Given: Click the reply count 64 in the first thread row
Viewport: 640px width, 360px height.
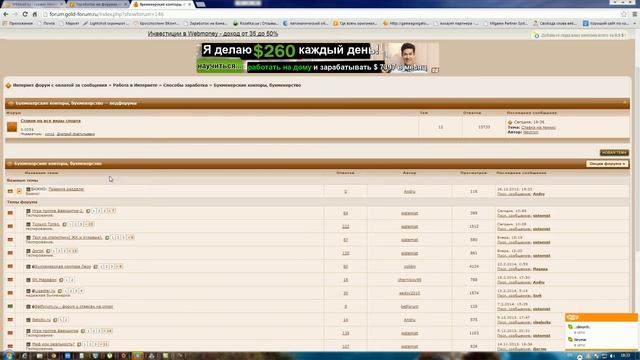Looking at the screenshot, I should tap(346, 213).
